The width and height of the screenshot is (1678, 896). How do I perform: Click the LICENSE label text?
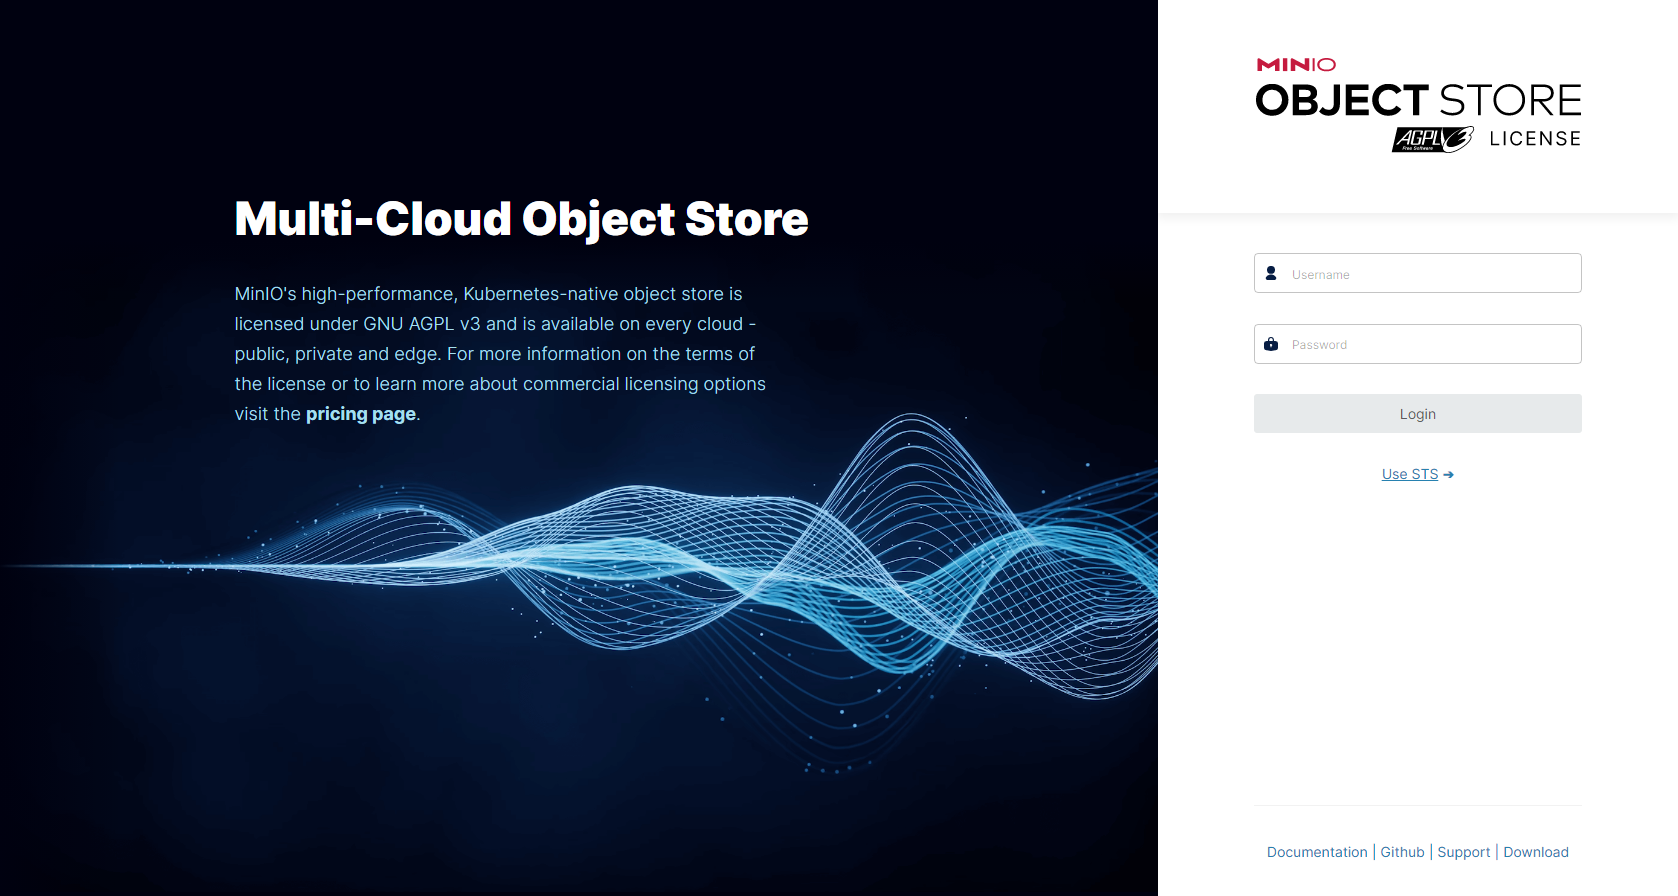point(1535,139)
